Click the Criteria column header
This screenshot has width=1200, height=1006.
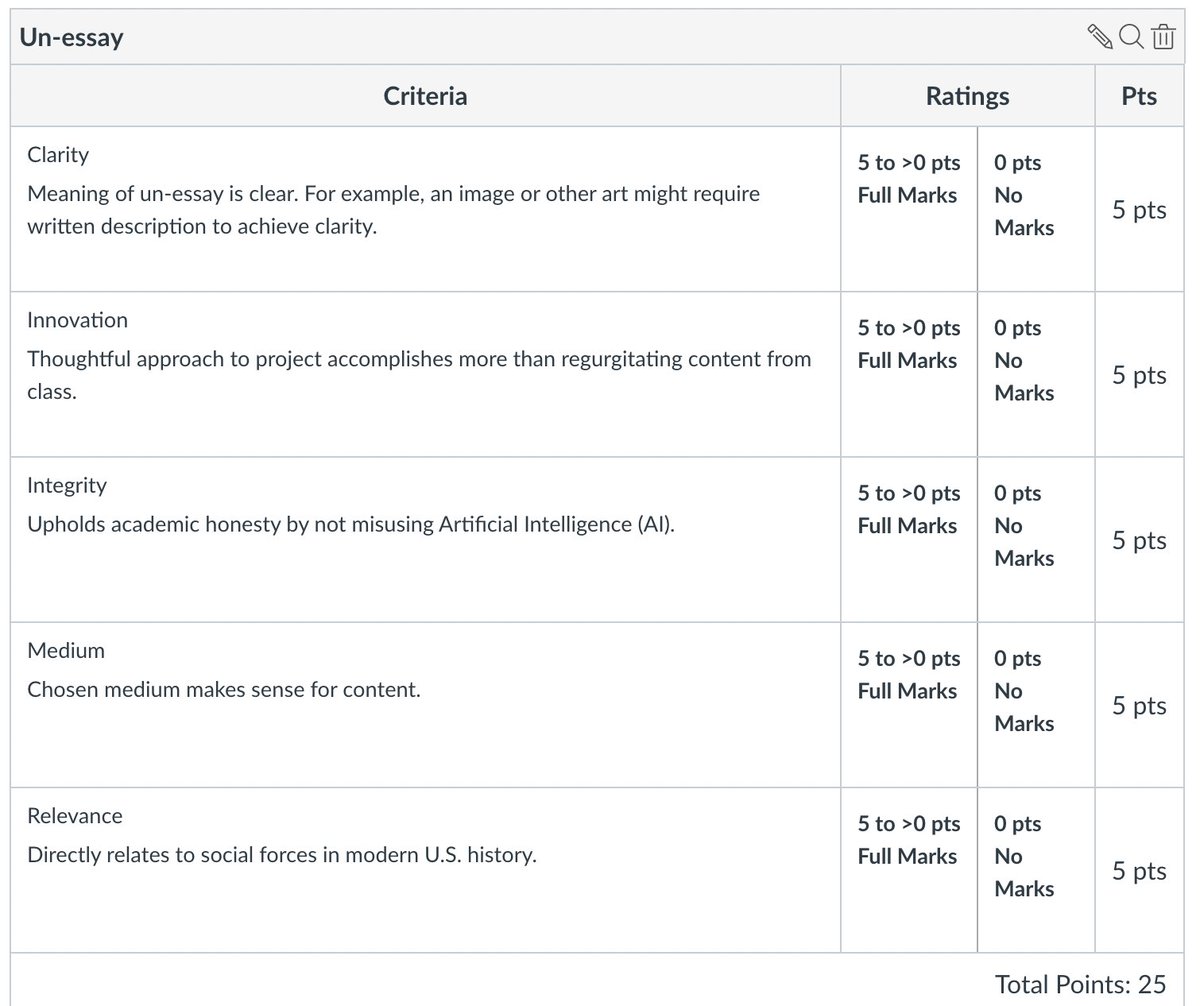click(x=425, y=96)
